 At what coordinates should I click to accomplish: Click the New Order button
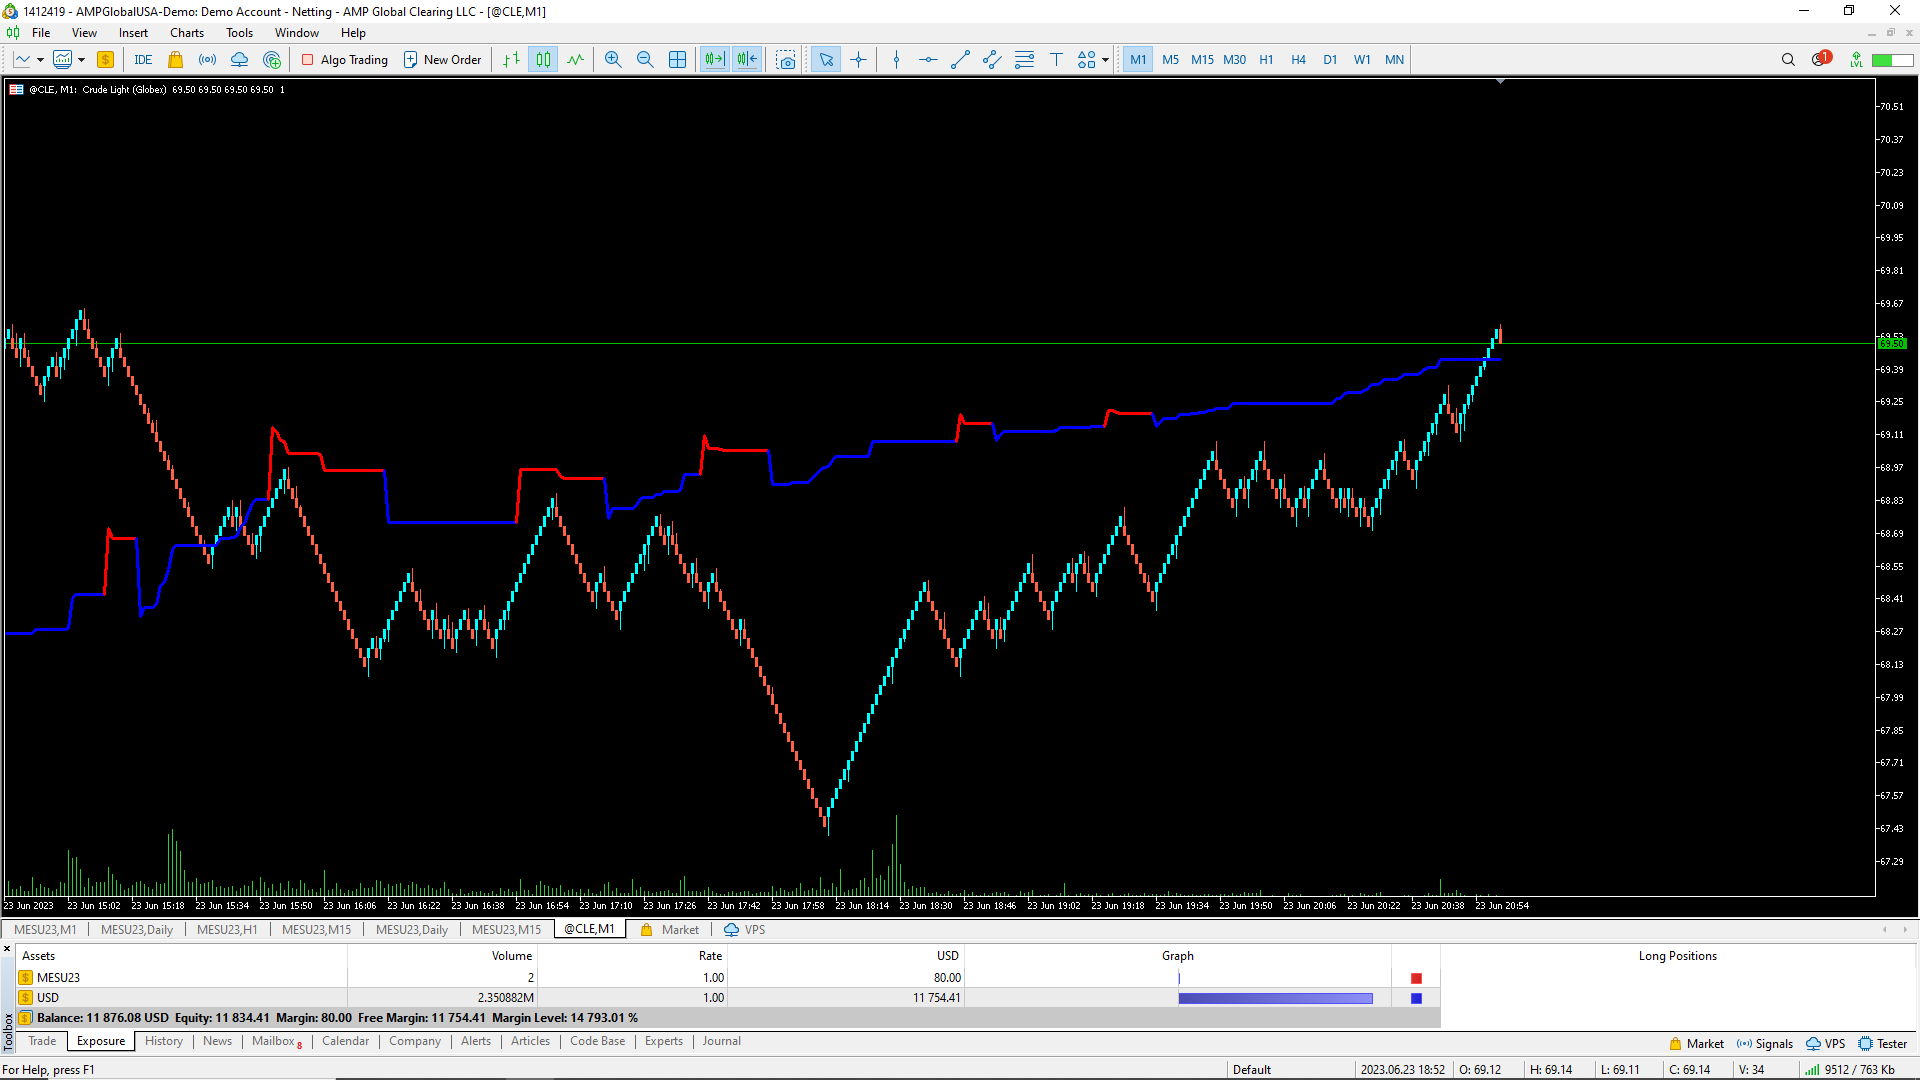[x=442, y=60]
